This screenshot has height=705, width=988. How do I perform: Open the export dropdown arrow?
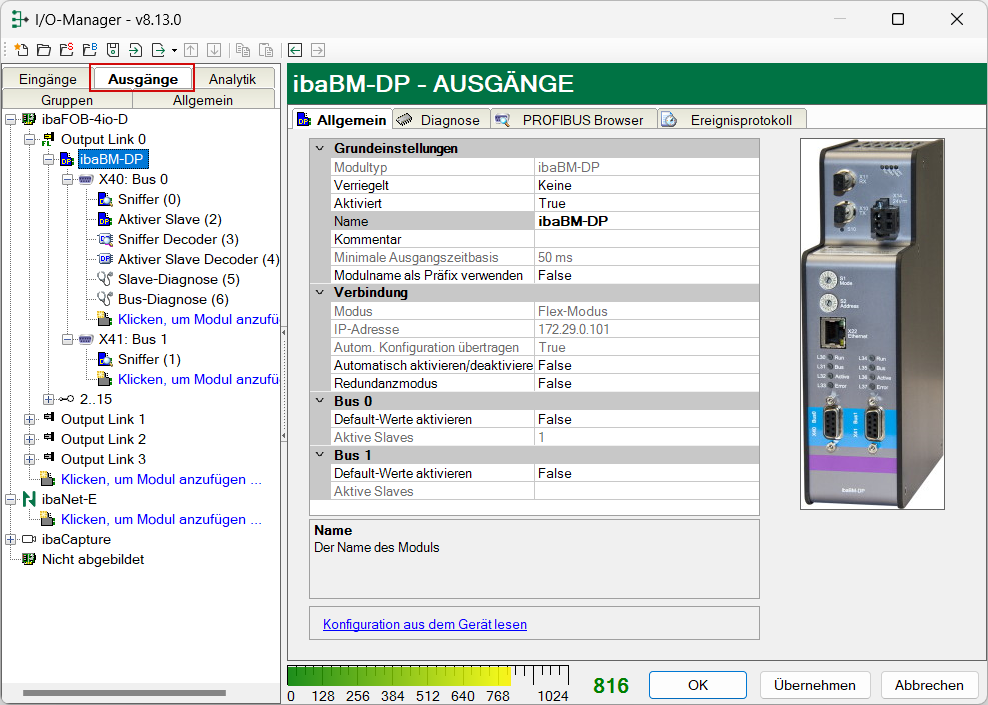click(175, 50)
